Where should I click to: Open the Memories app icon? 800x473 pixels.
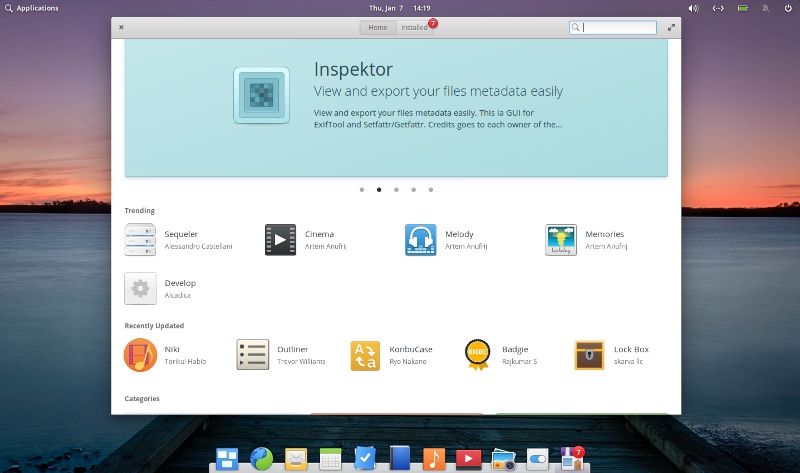point(561,240)
